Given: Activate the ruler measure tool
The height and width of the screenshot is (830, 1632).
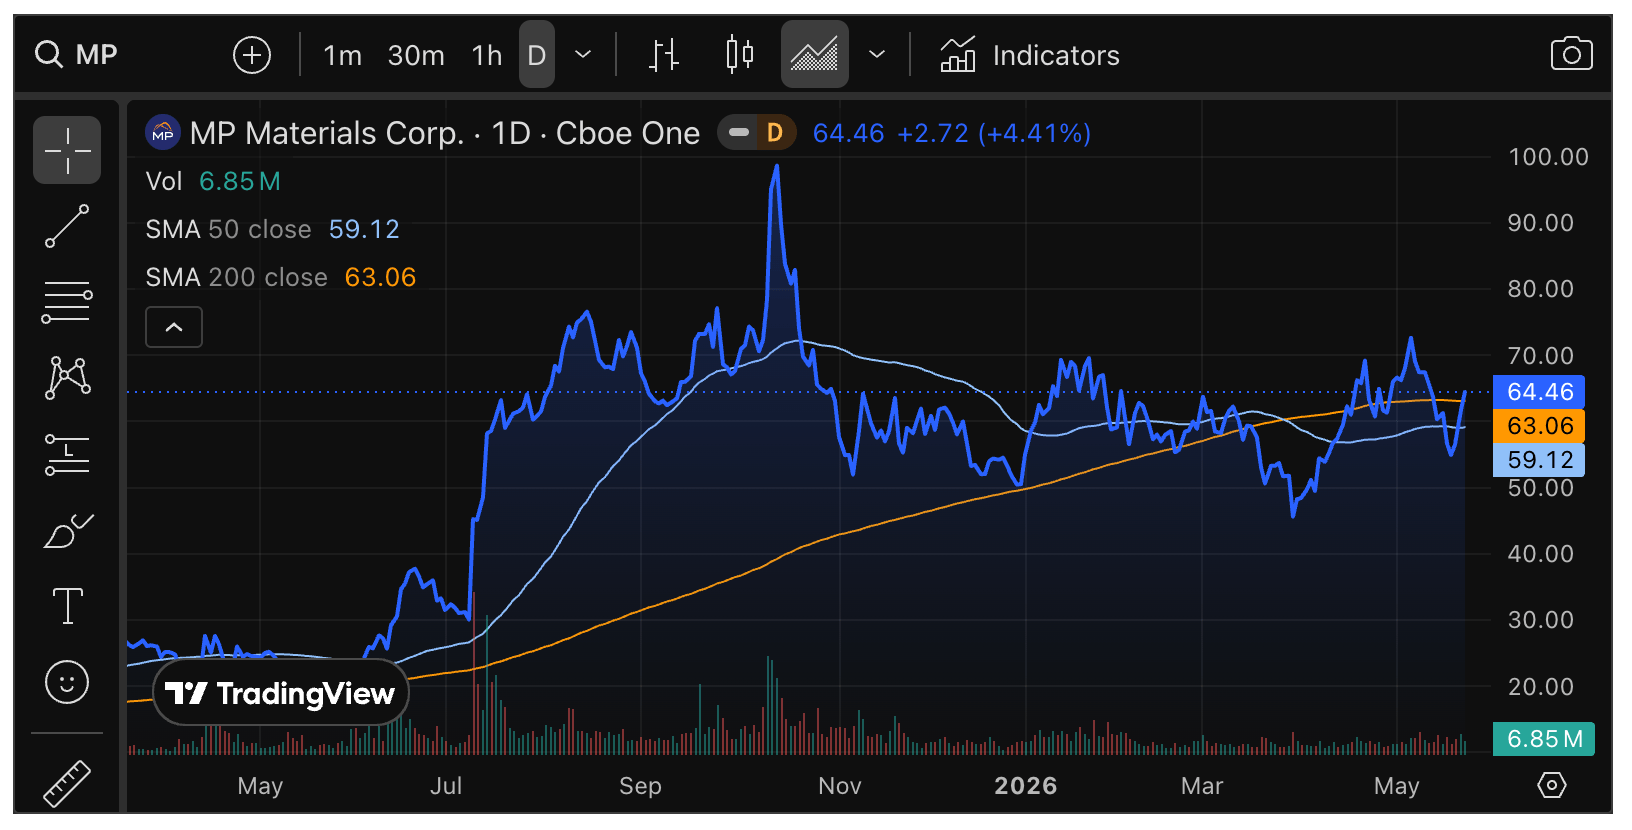Looking at the screenshot, I should 67,782.
